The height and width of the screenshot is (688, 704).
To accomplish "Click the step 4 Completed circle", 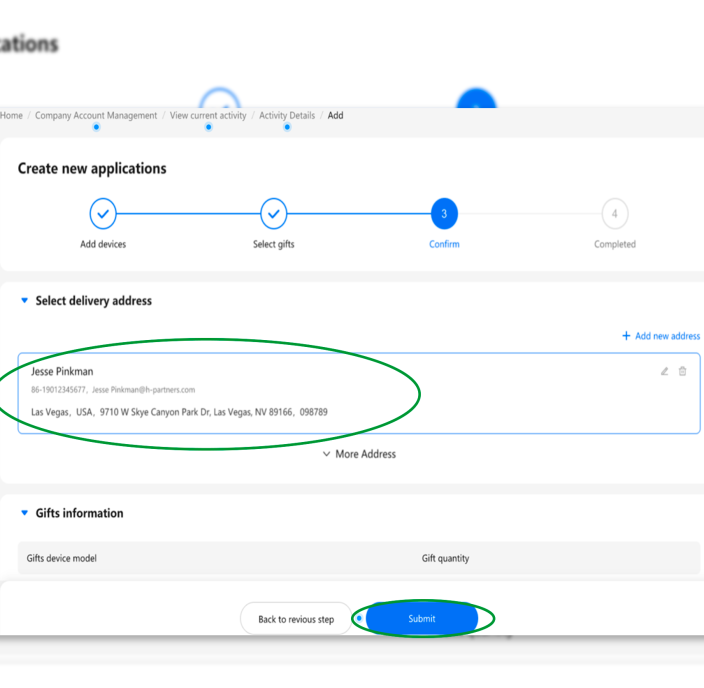I will tap(615, 214).
